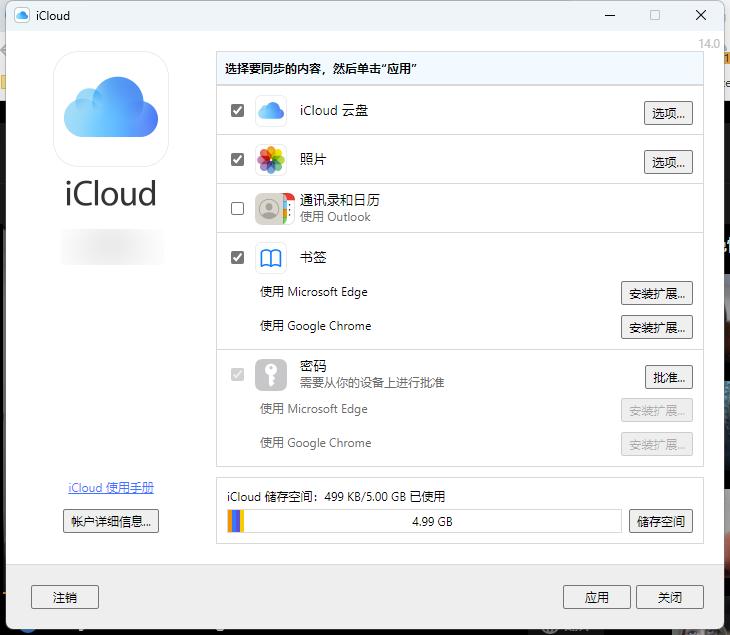Screen dimensions: 730x635
Task: Click the 选择要同步的内容 header text
Action: pyautogui.click(x=320, y=69)
